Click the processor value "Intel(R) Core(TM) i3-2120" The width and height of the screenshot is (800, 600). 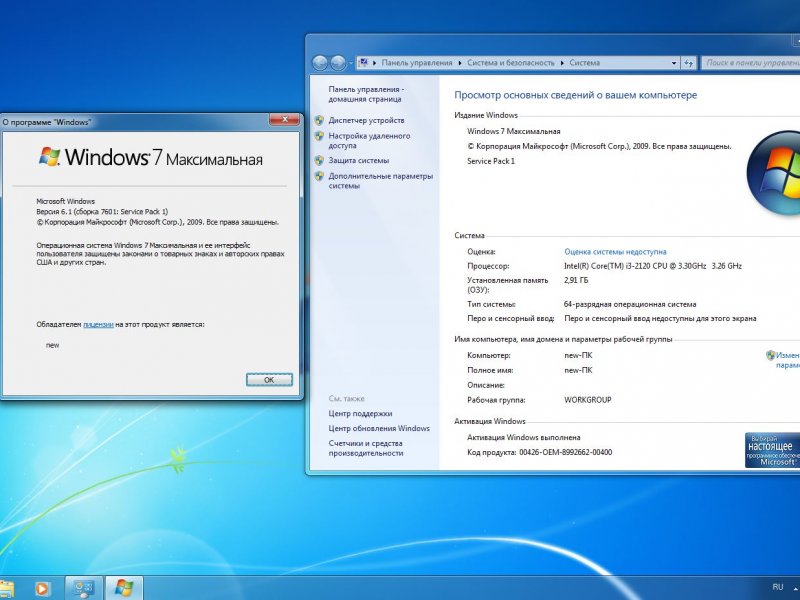click(x=653, y=266)
